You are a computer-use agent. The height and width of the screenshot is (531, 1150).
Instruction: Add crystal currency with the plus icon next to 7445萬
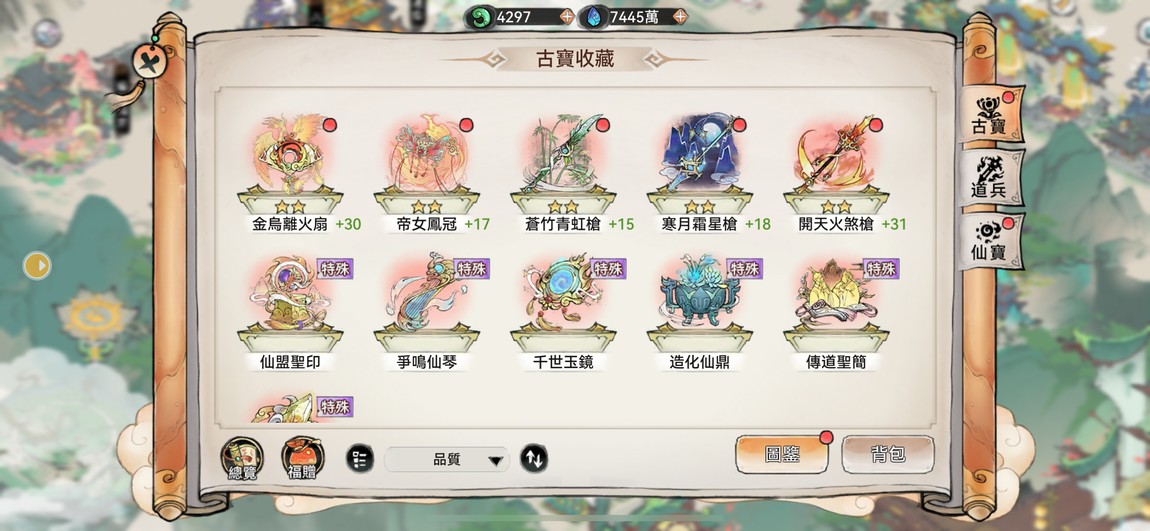(680, 16)
